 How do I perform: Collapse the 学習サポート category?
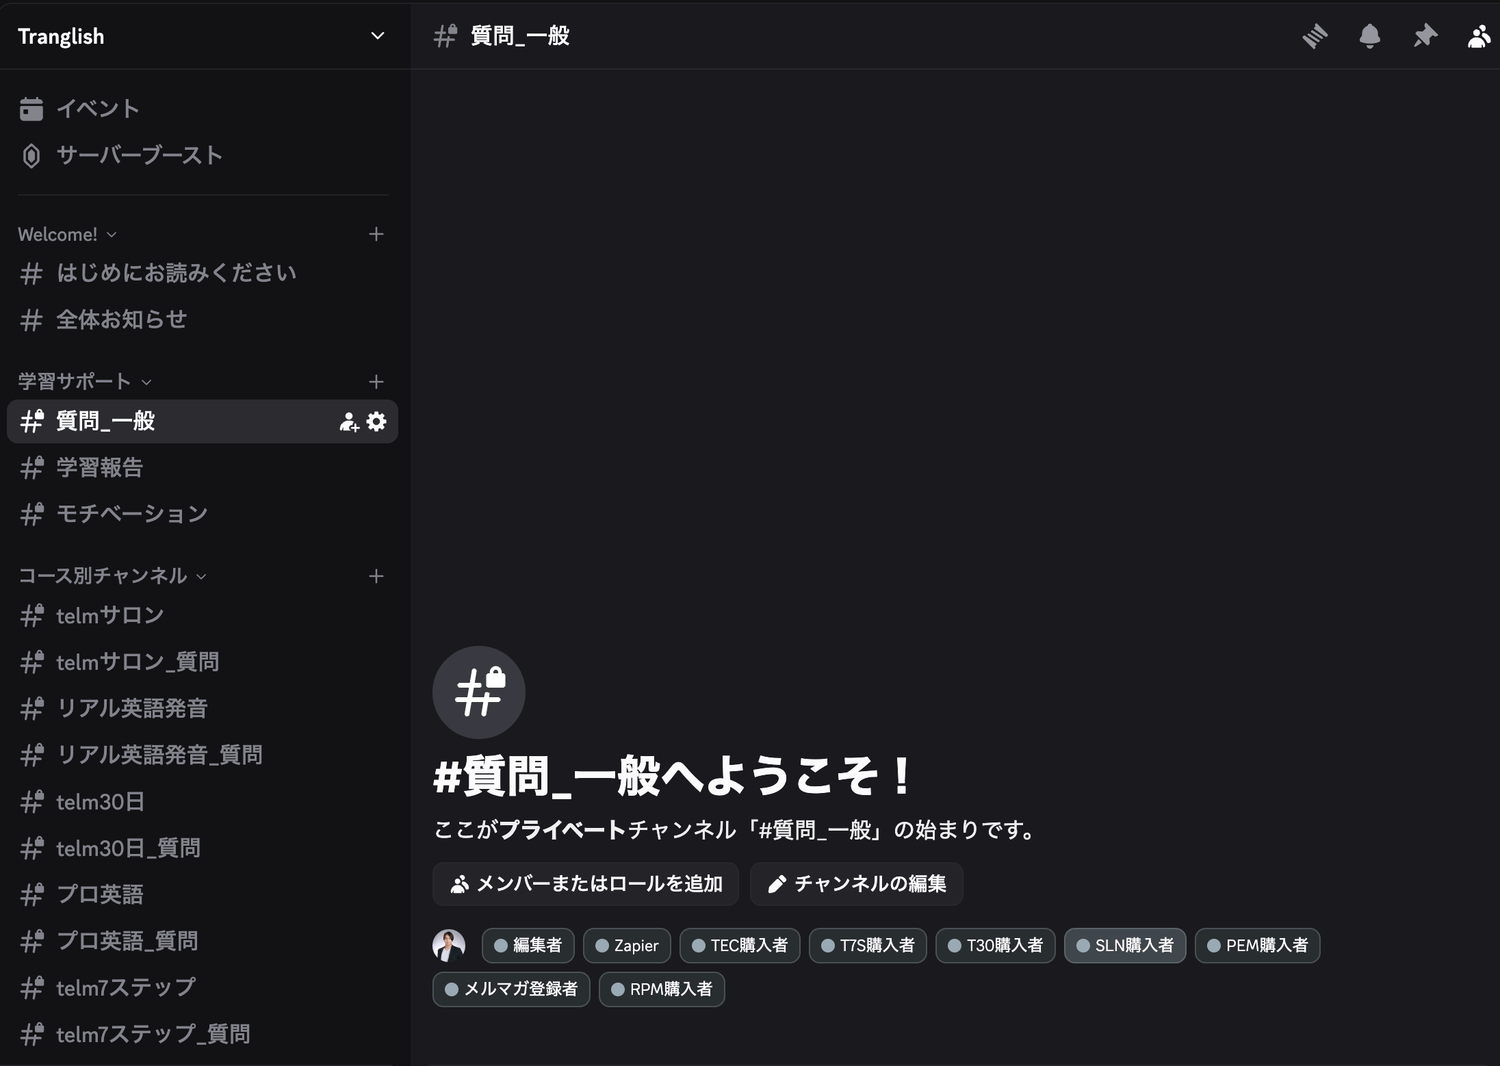[85, 382]
